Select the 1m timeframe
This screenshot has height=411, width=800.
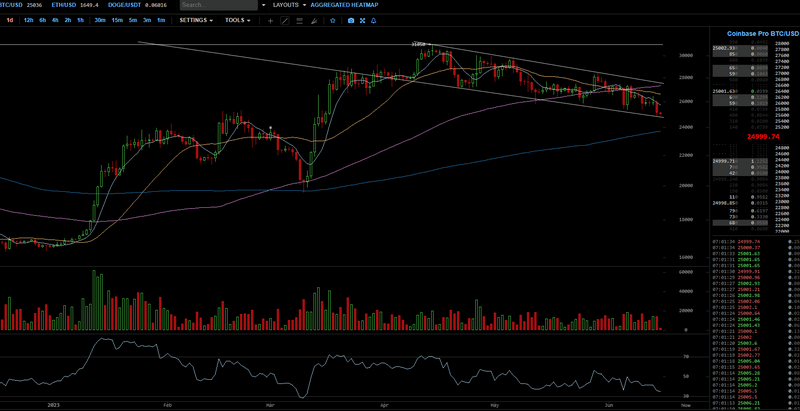pyautogui.click(x=161, y=20)
